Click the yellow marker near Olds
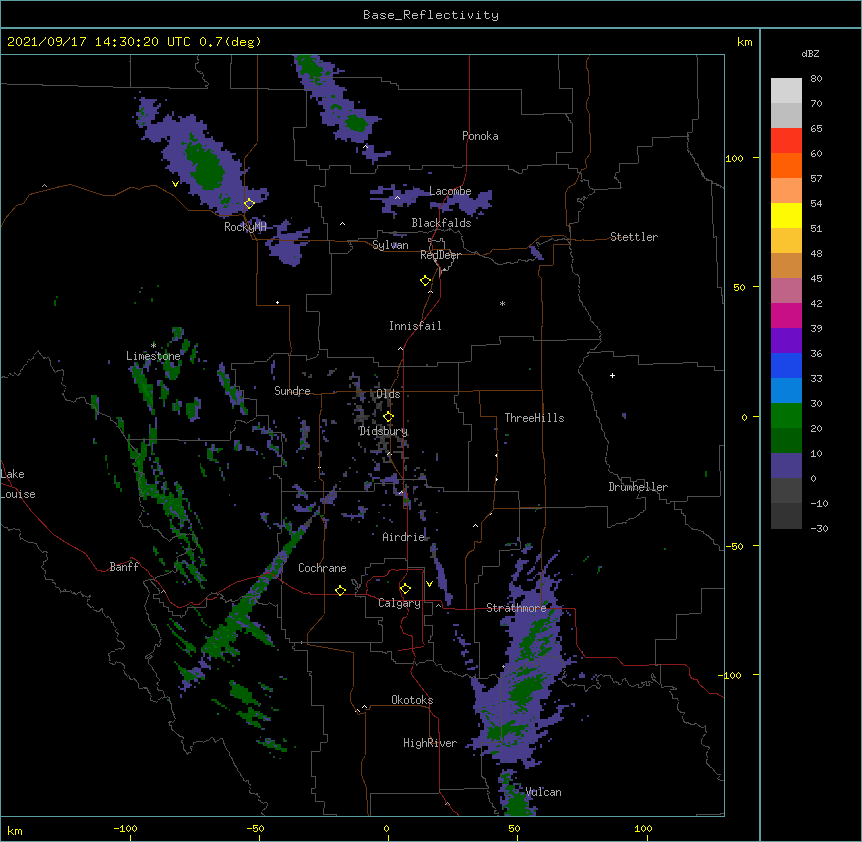862x842 pixels. pyautogui.click(x=388, y=417)
